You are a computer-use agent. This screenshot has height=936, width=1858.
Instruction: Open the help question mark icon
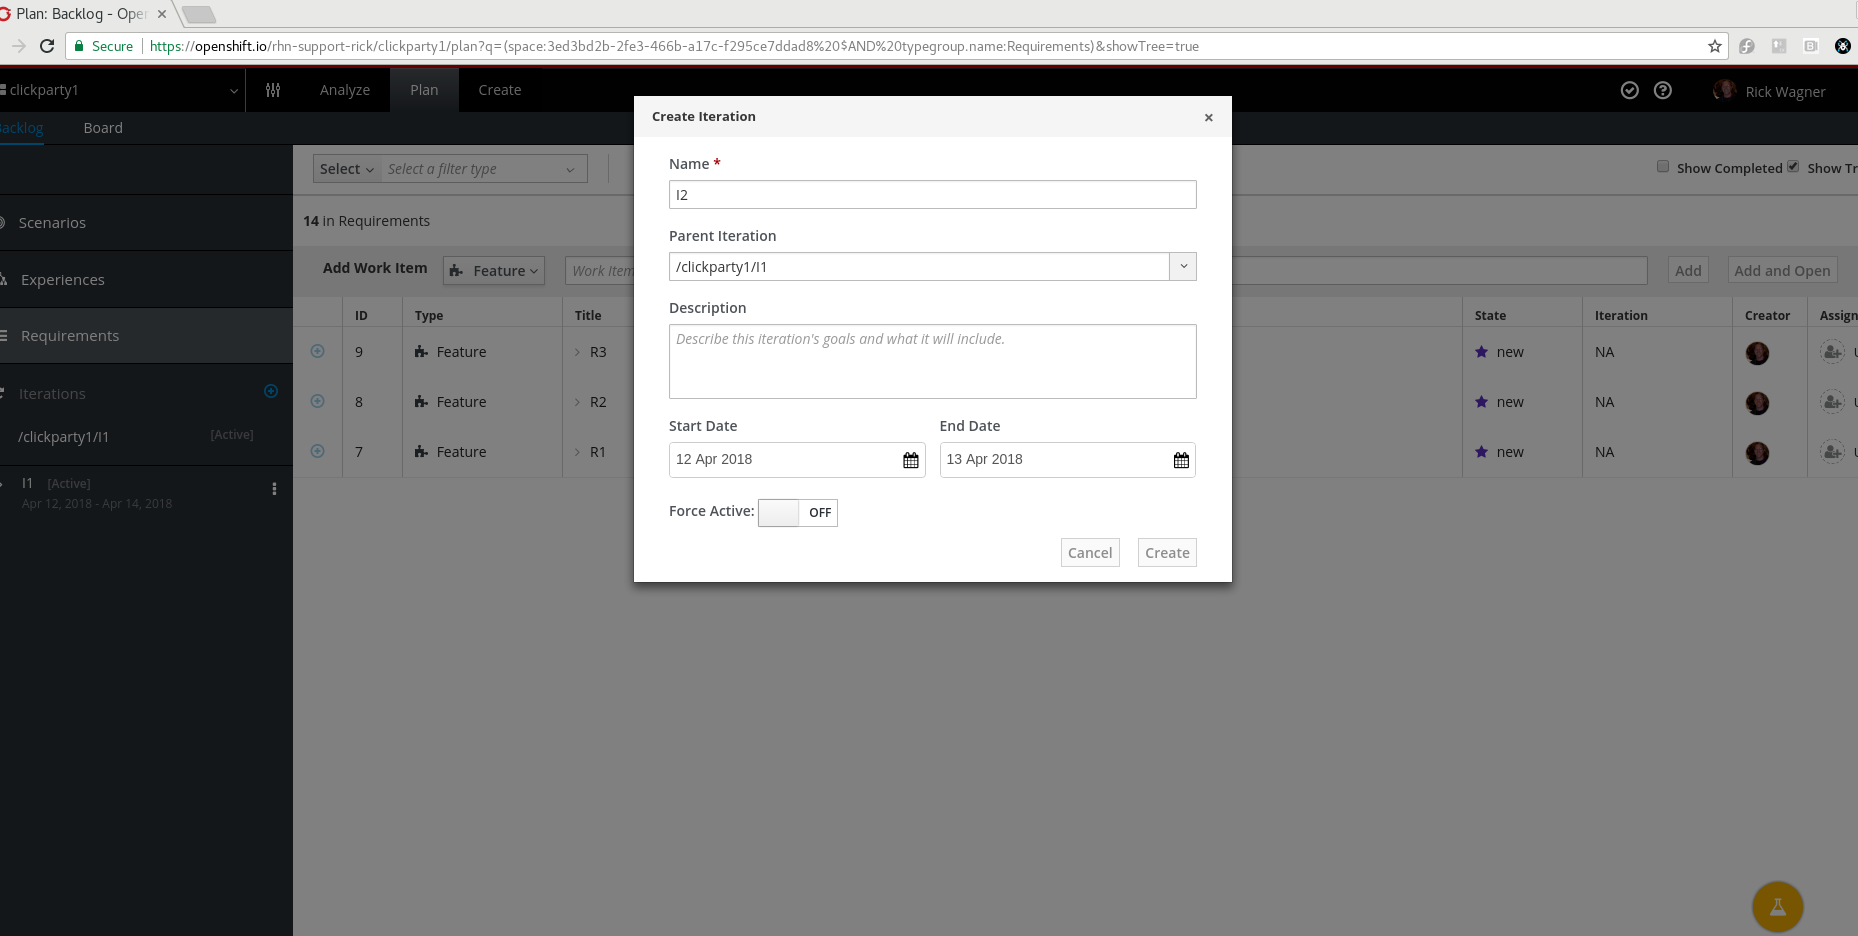pos(1663,90)
